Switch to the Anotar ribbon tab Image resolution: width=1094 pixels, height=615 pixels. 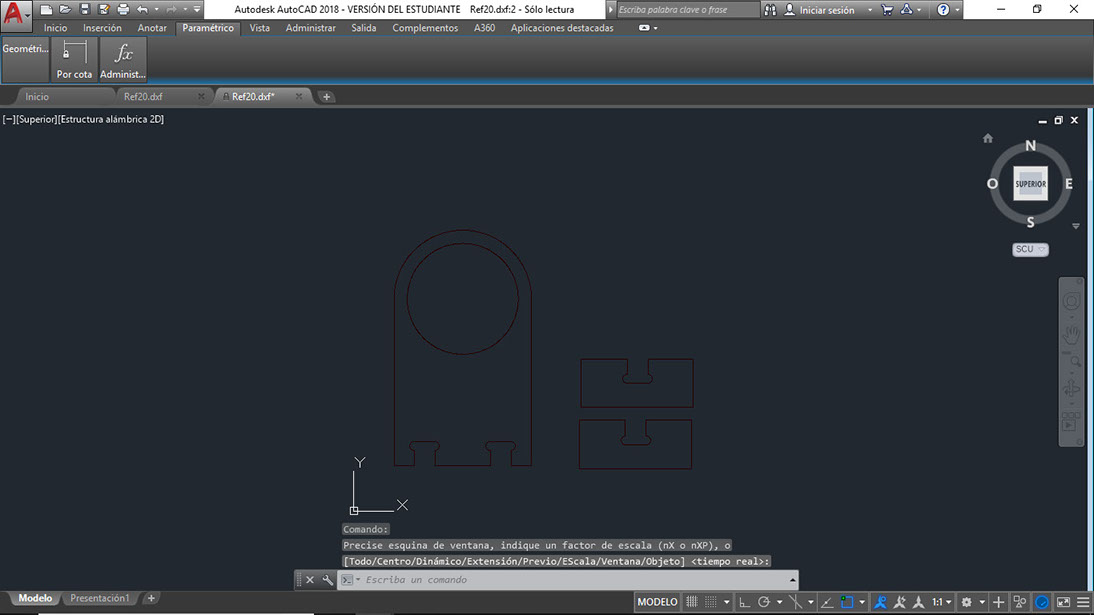pyautogui.click(x=152, y=28)
